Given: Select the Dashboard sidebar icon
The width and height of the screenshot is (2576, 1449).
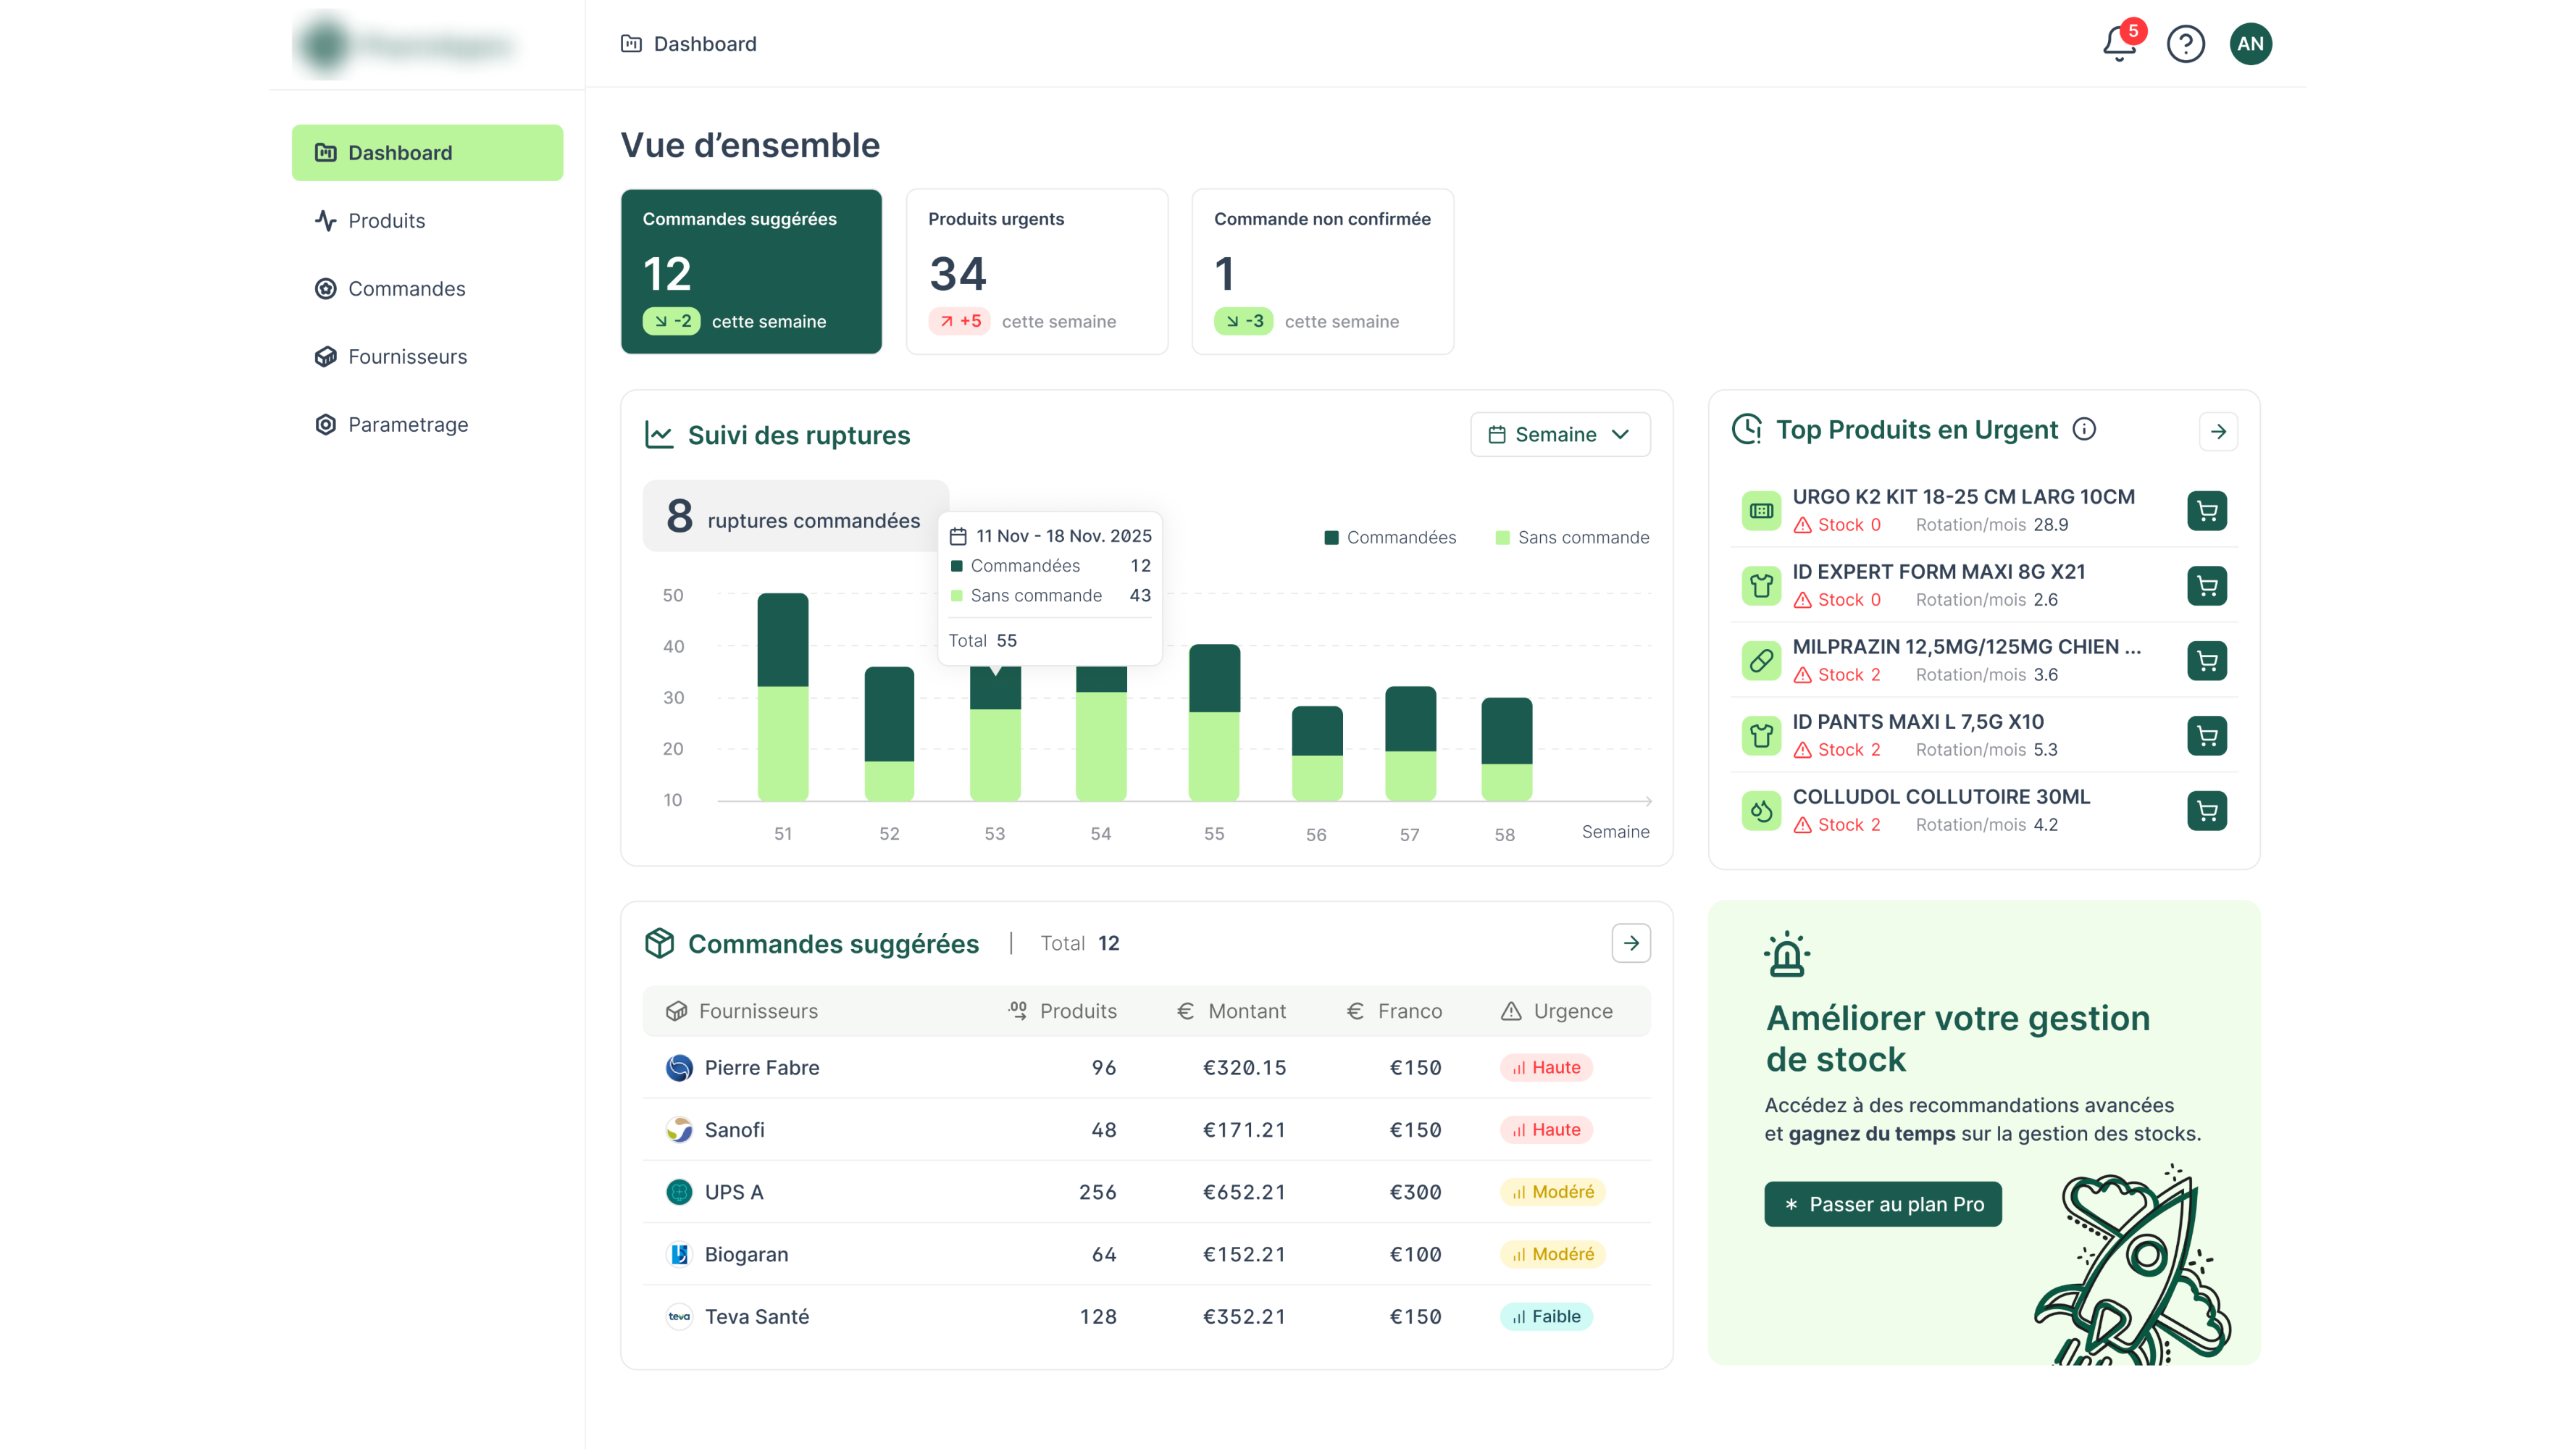Looking at the screenshot, I should [325, 152].
